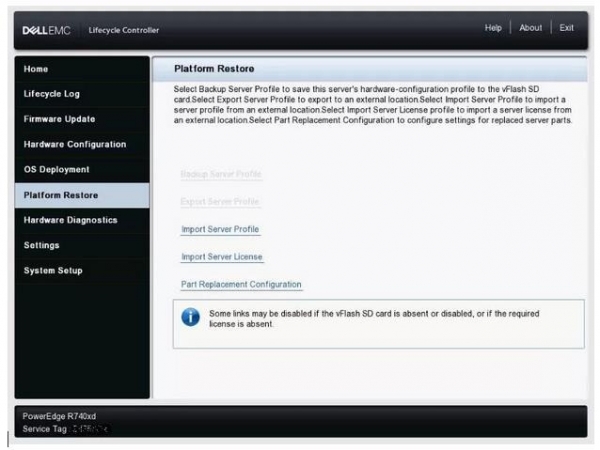Open Import Server License
Image resolution: width=600 pixels, height=450 pixels.
click(x=222, y=257)
